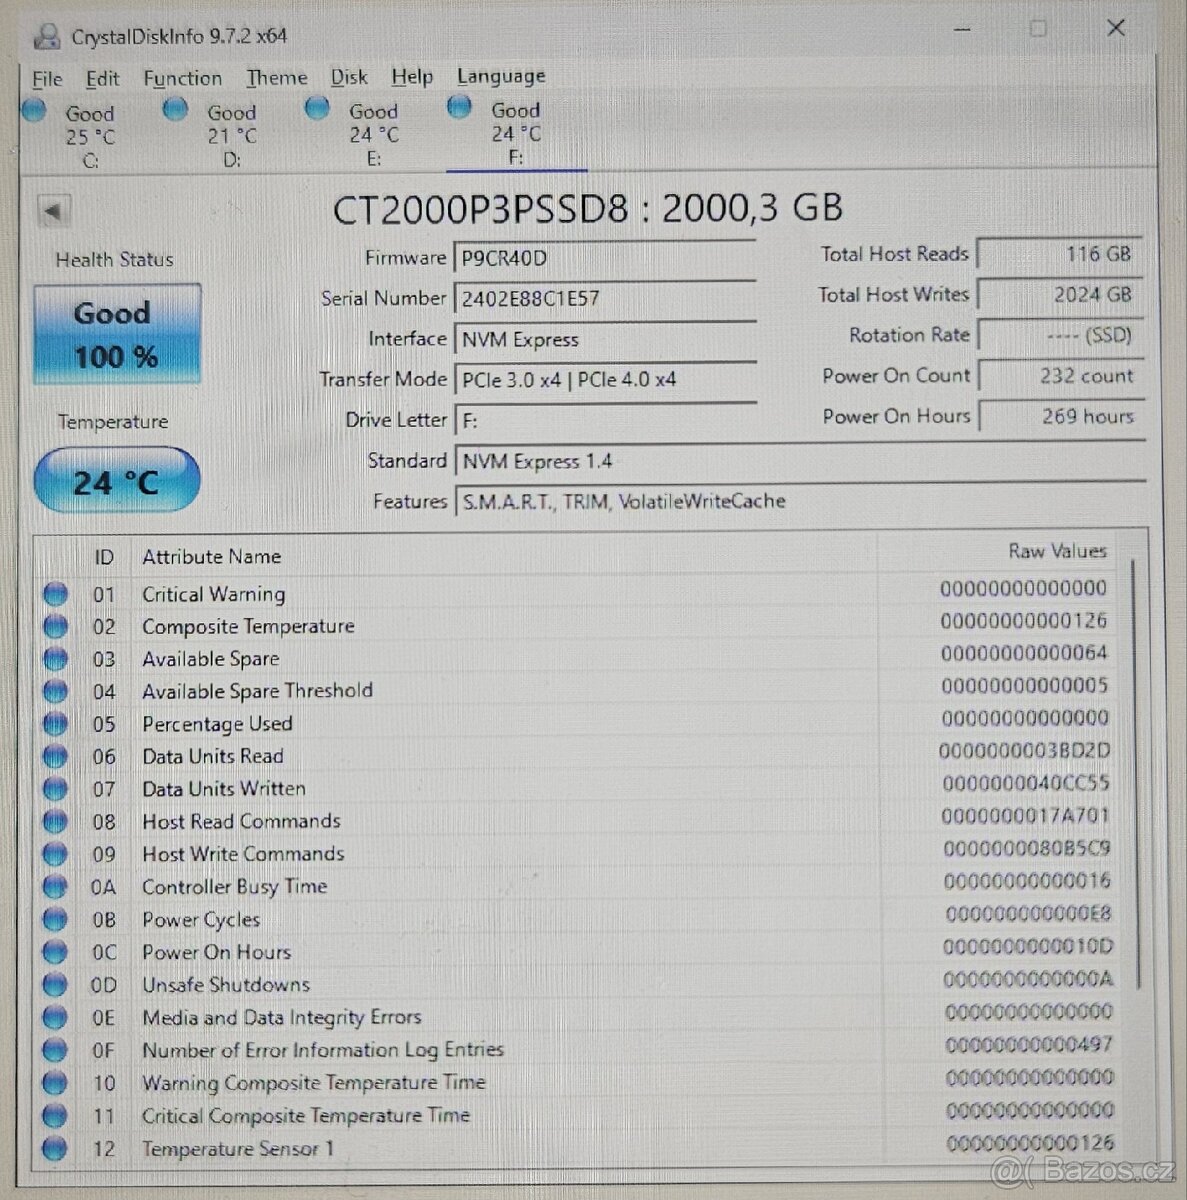Click the drive E: health indicator icon

coord(316,107)
